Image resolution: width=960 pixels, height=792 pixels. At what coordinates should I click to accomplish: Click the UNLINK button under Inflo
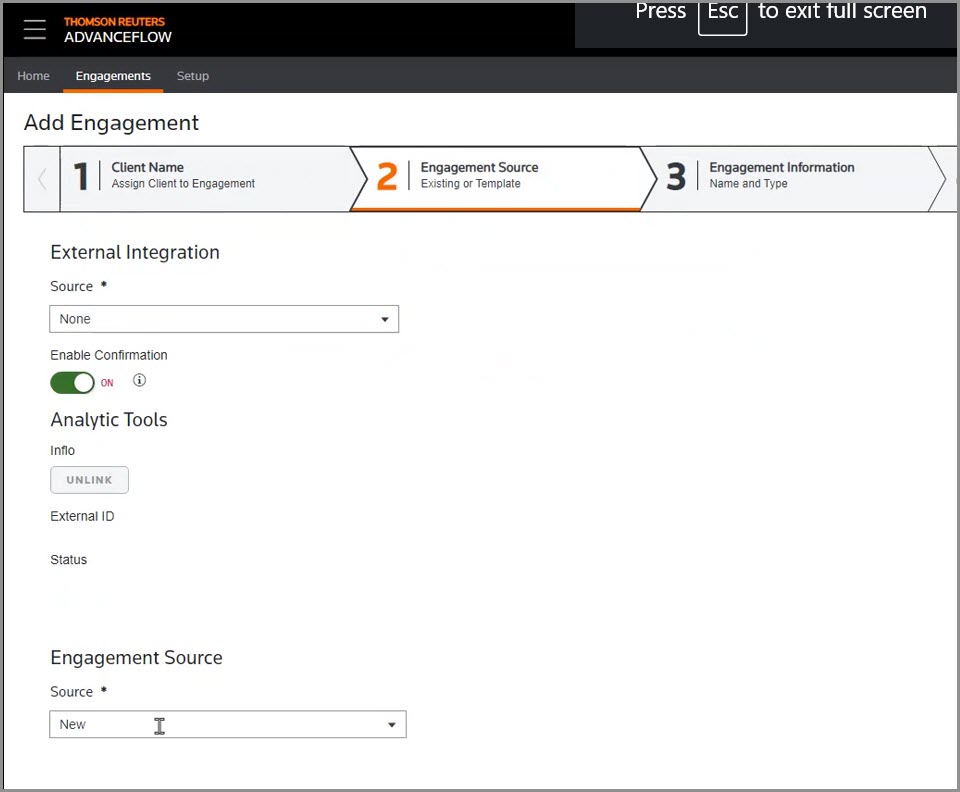click(x=89, y=479)
